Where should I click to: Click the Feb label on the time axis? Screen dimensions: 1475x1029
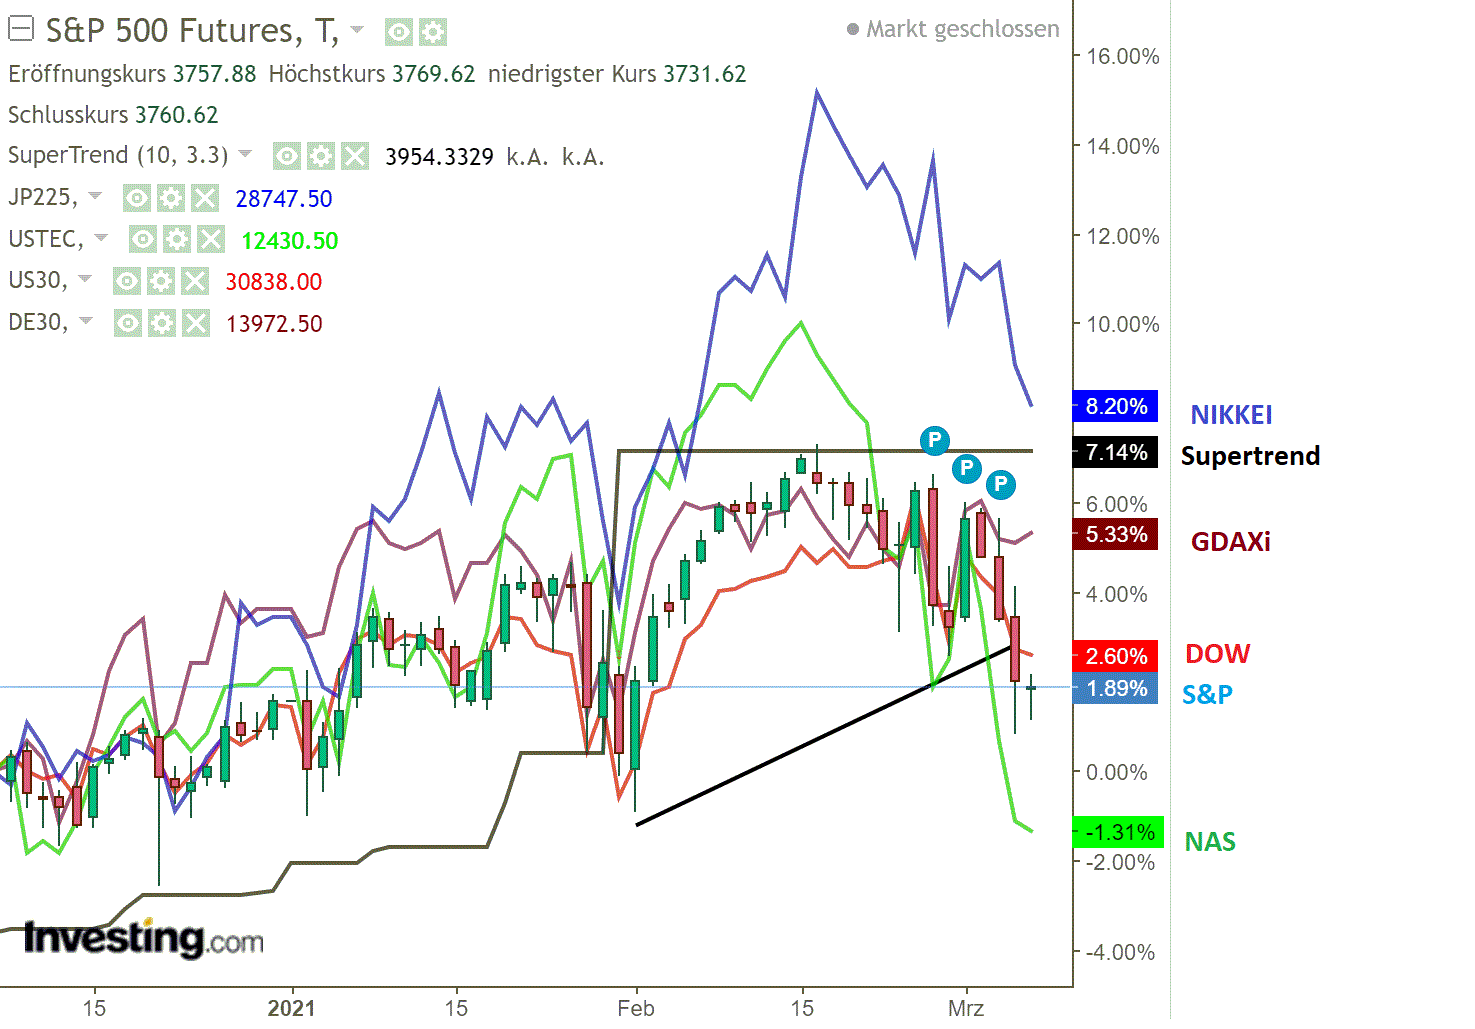pyautogui.click(x=636, y=1008)
